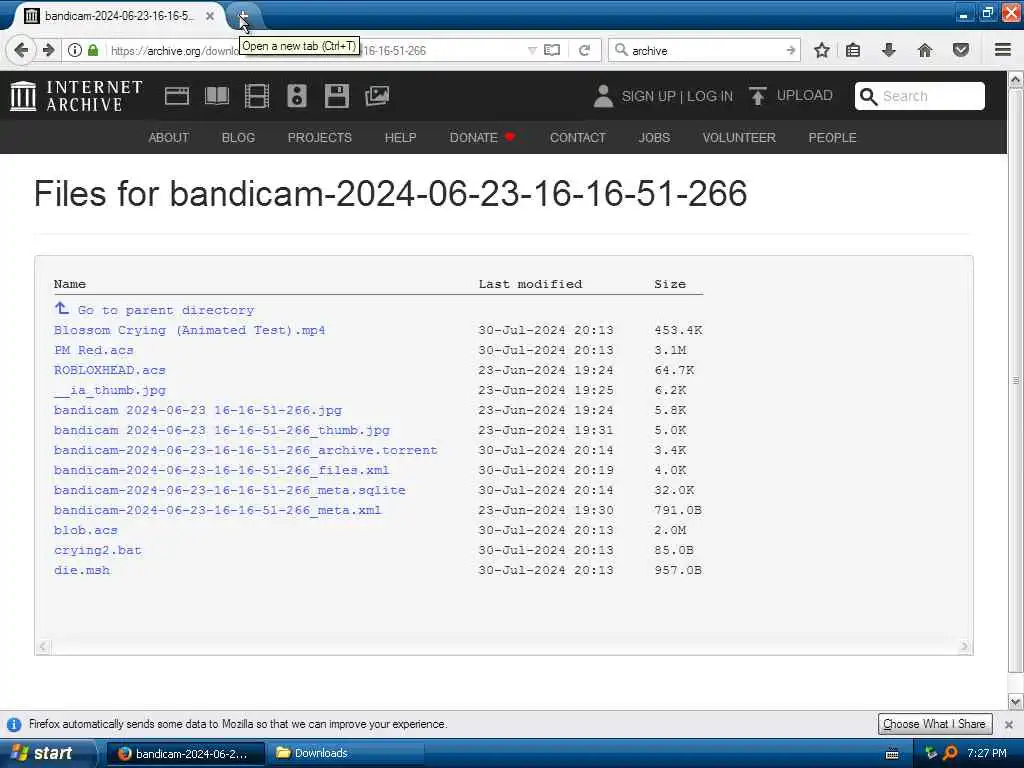This screenshot has width=1024, height=768.
Task: Click the SIGN UP | LOG IN link
Action: (677, 96)
